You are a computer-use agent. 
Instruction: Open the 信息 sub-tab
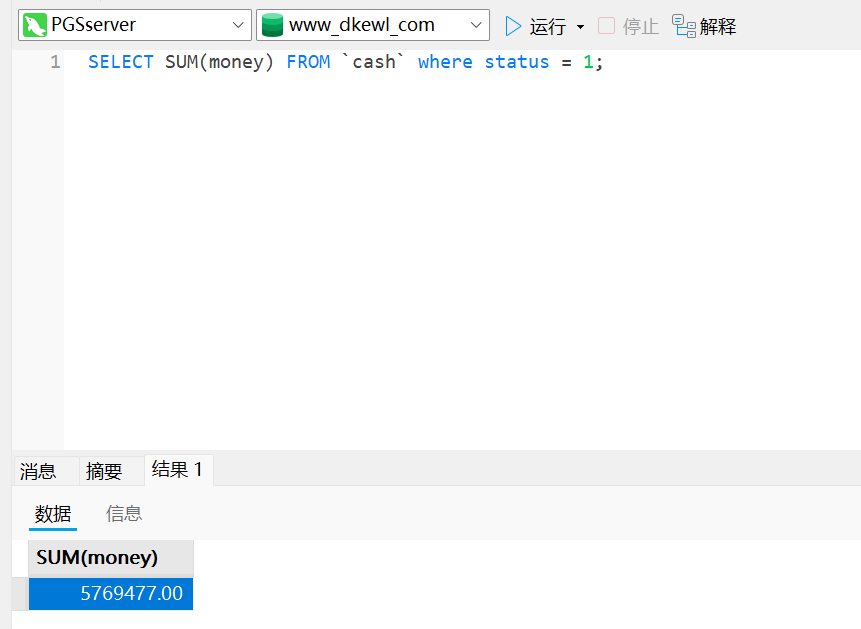(124, 514)
